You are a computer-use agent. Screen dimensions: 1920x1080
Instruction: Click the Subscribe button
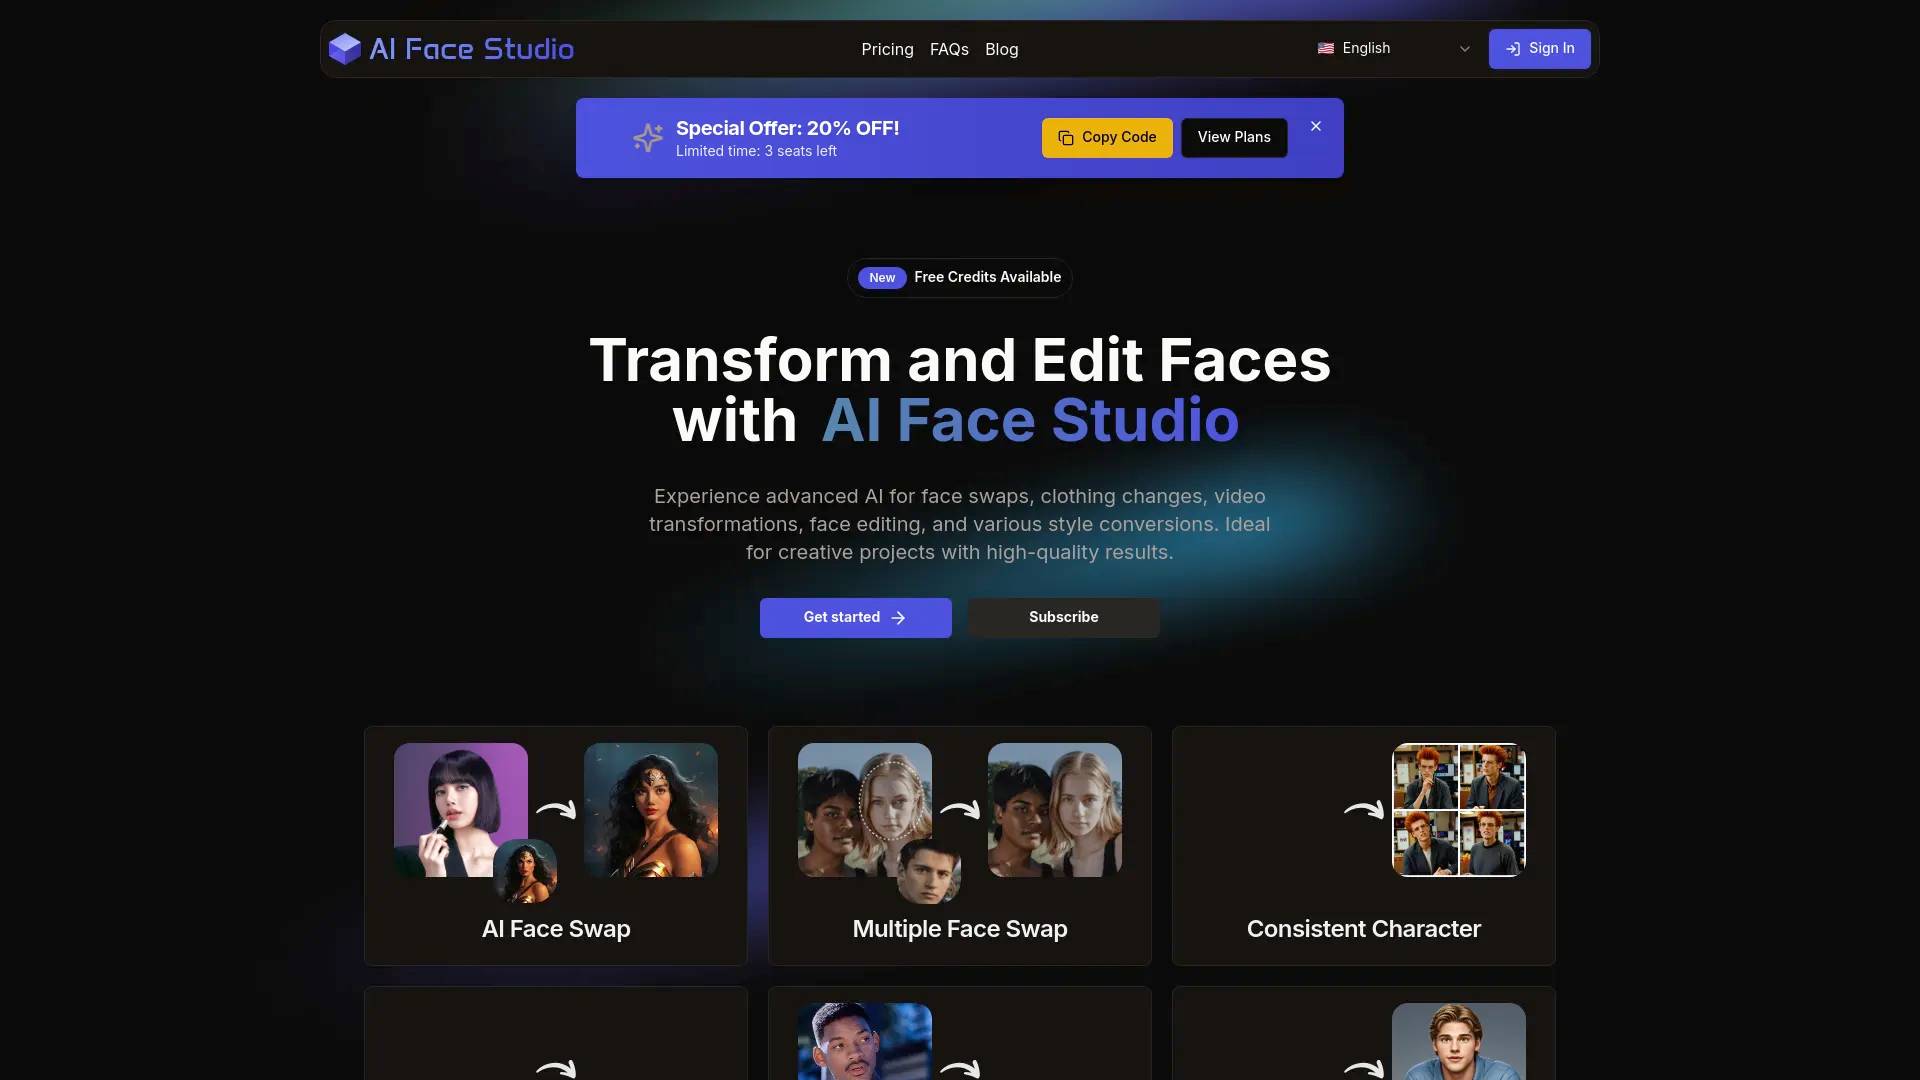pyautogui.click(x=1064, y=618)
